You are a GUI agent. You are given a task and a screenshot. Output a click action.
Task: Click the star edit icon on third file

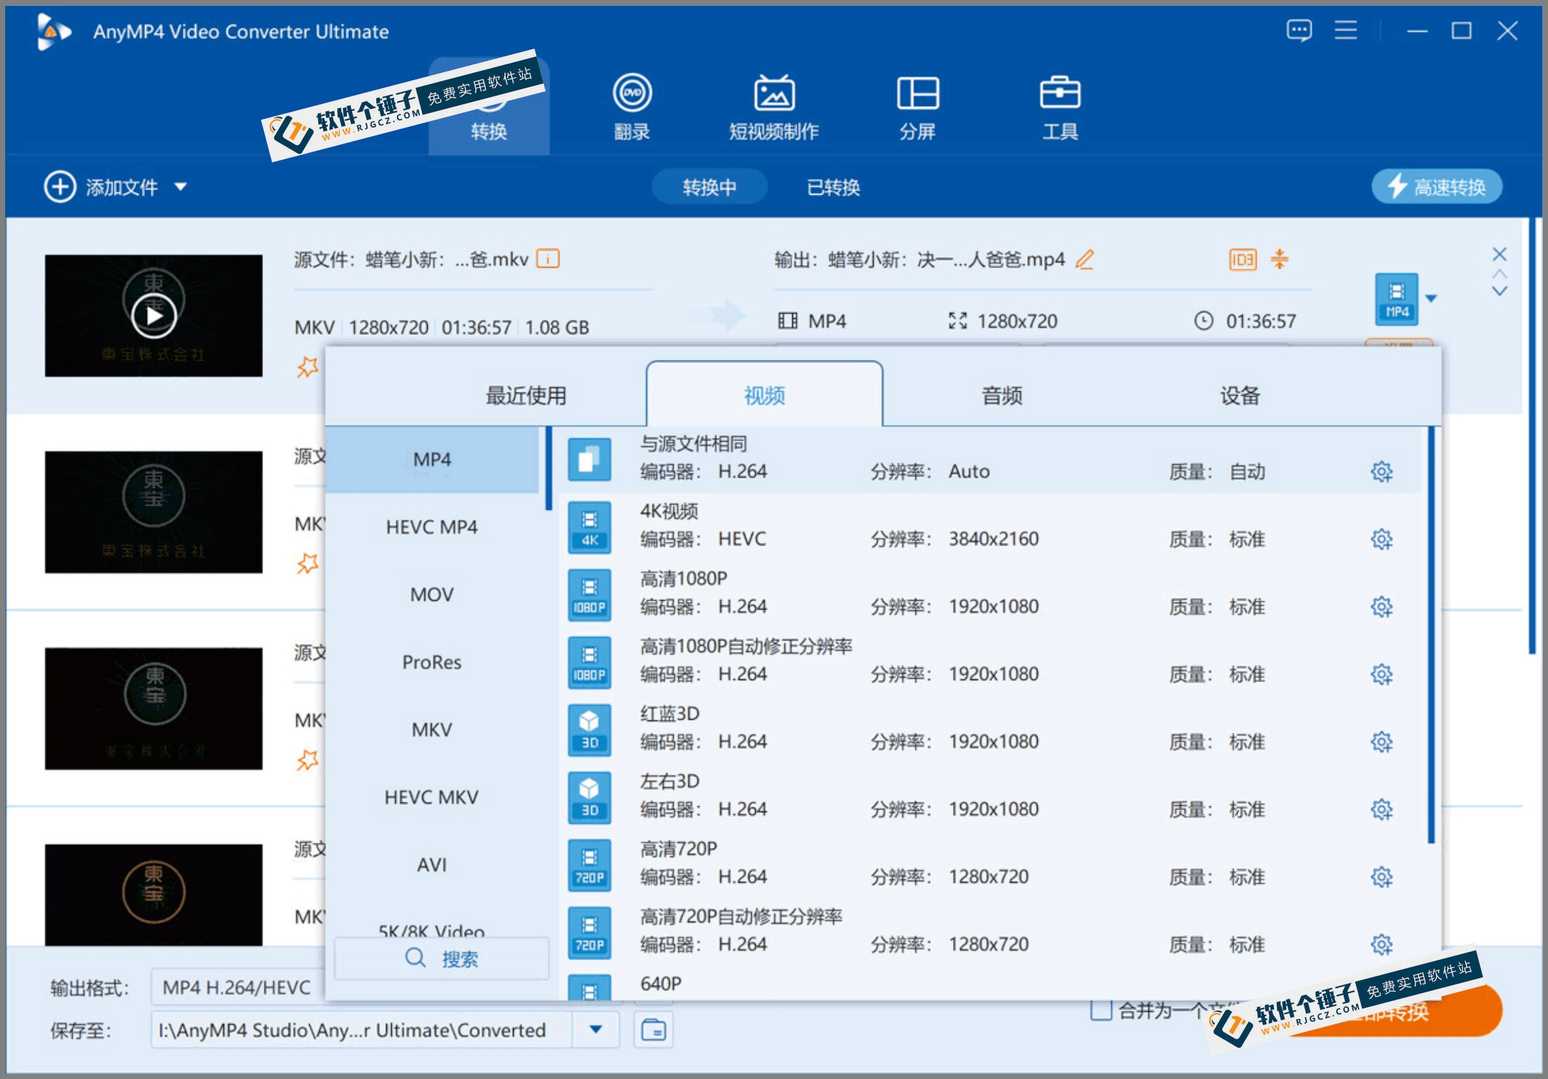(307, 760)
